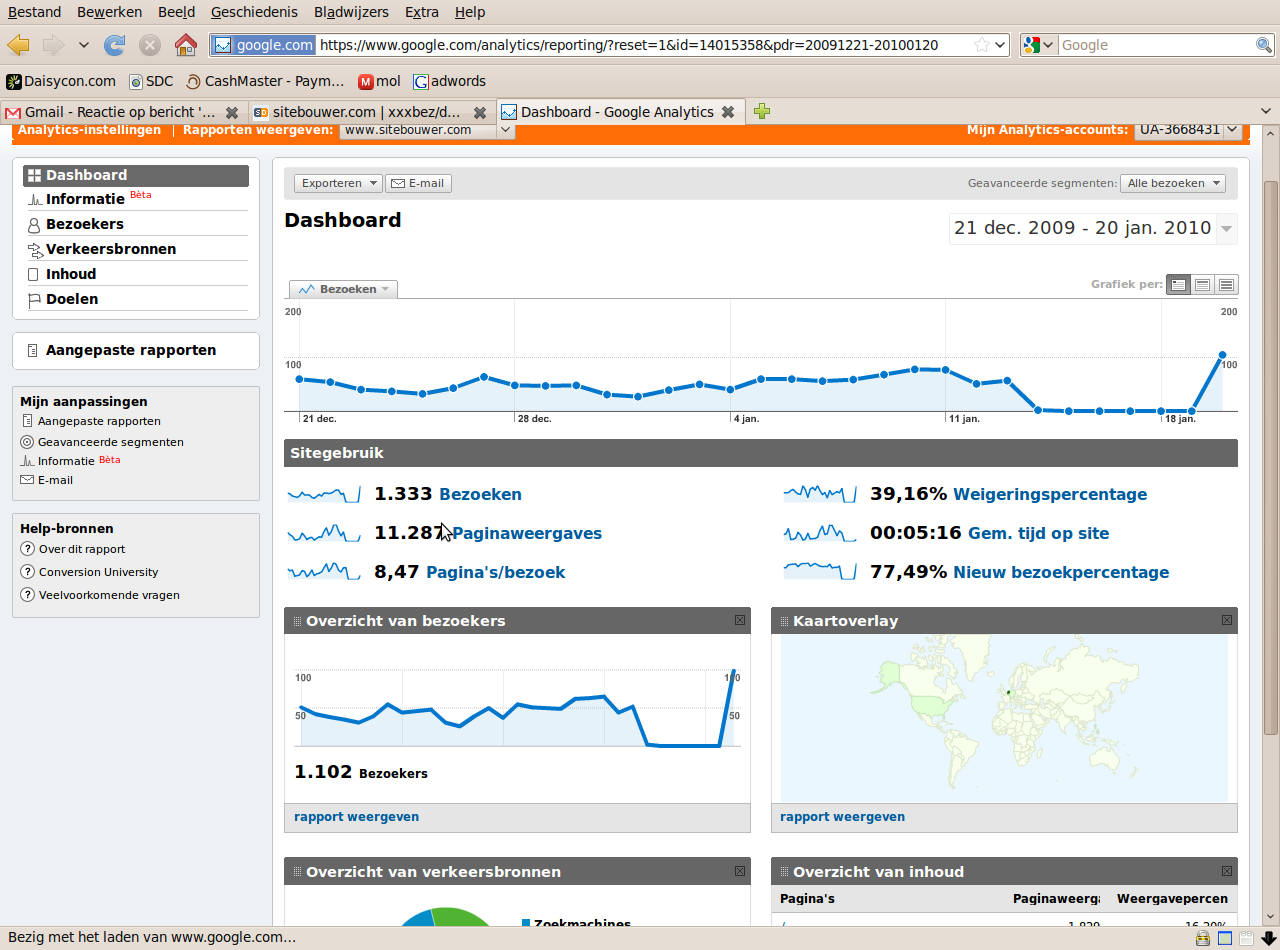The height and width of the screenshot is (950, 1280).
Task: Open the Geschiedenis menu
Action: [x=254, y=12]
